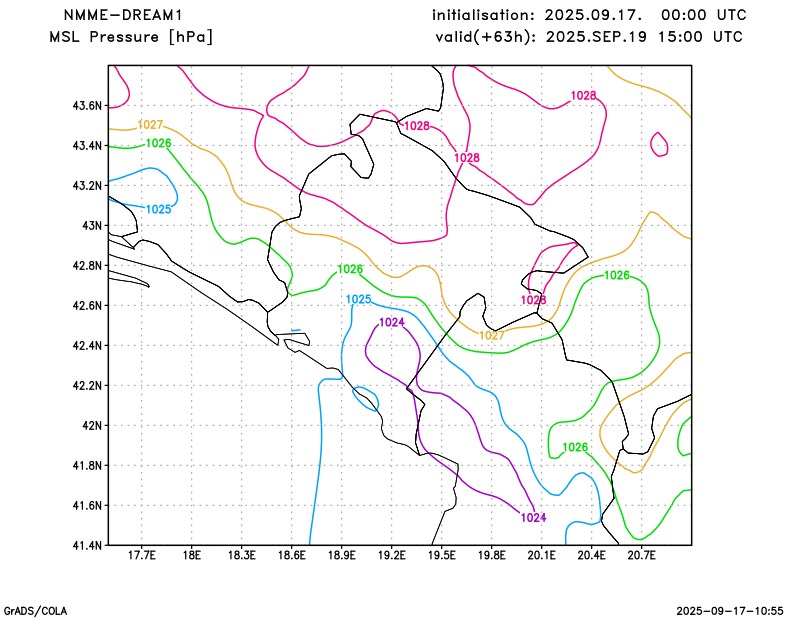This screenshot has width=800, height=618.
Task: Select the '42.8N' latitude axis label
Action: pos(88,265)
